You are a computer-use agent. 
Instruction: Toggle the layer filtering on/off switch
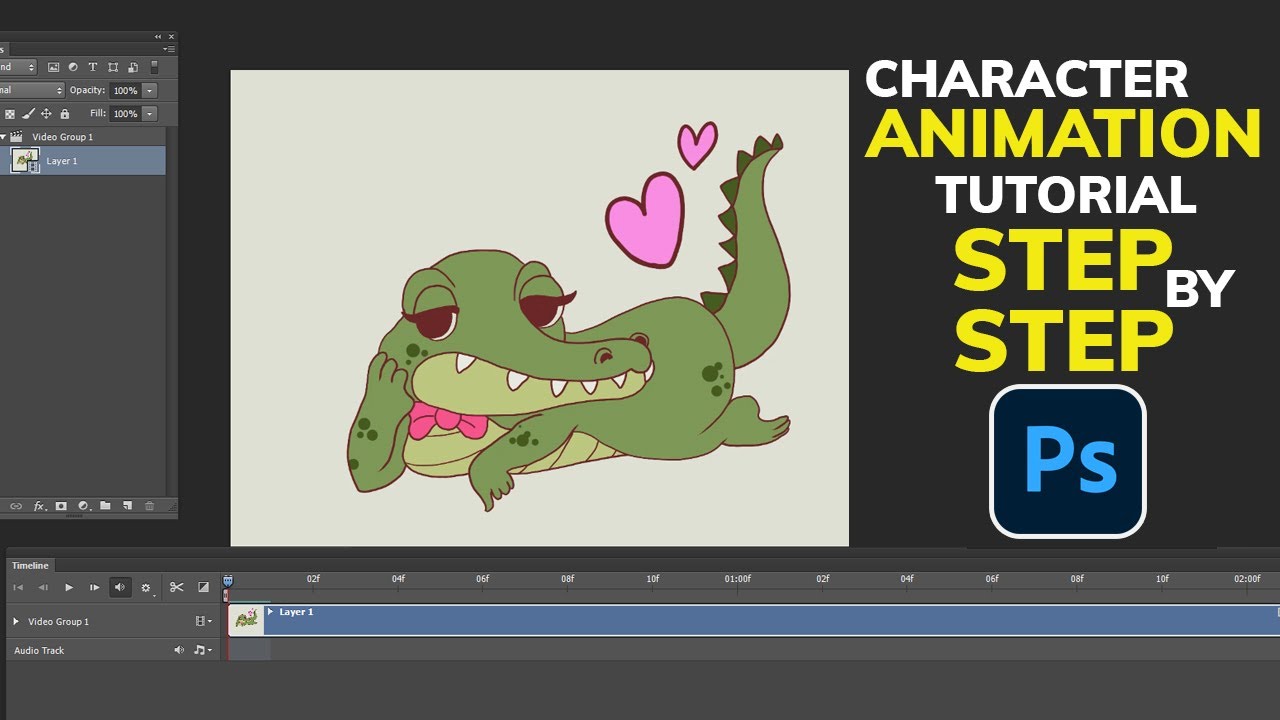tap(154, 67)
